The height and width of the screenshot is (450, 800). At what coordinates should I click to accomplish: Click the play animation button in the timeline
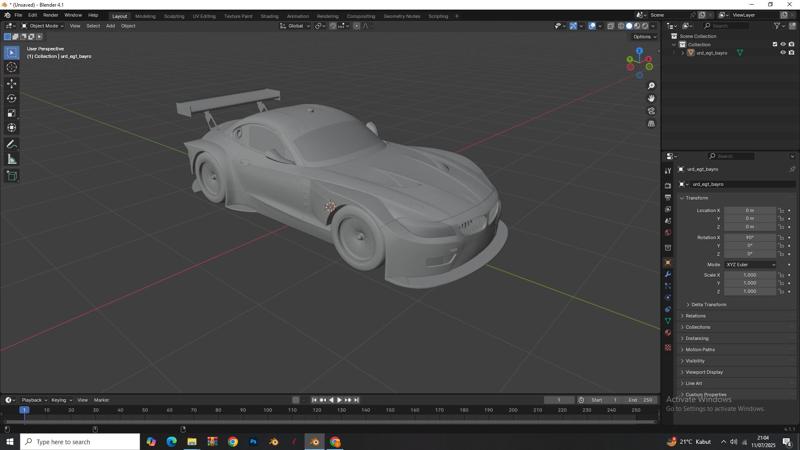[339, 400]
